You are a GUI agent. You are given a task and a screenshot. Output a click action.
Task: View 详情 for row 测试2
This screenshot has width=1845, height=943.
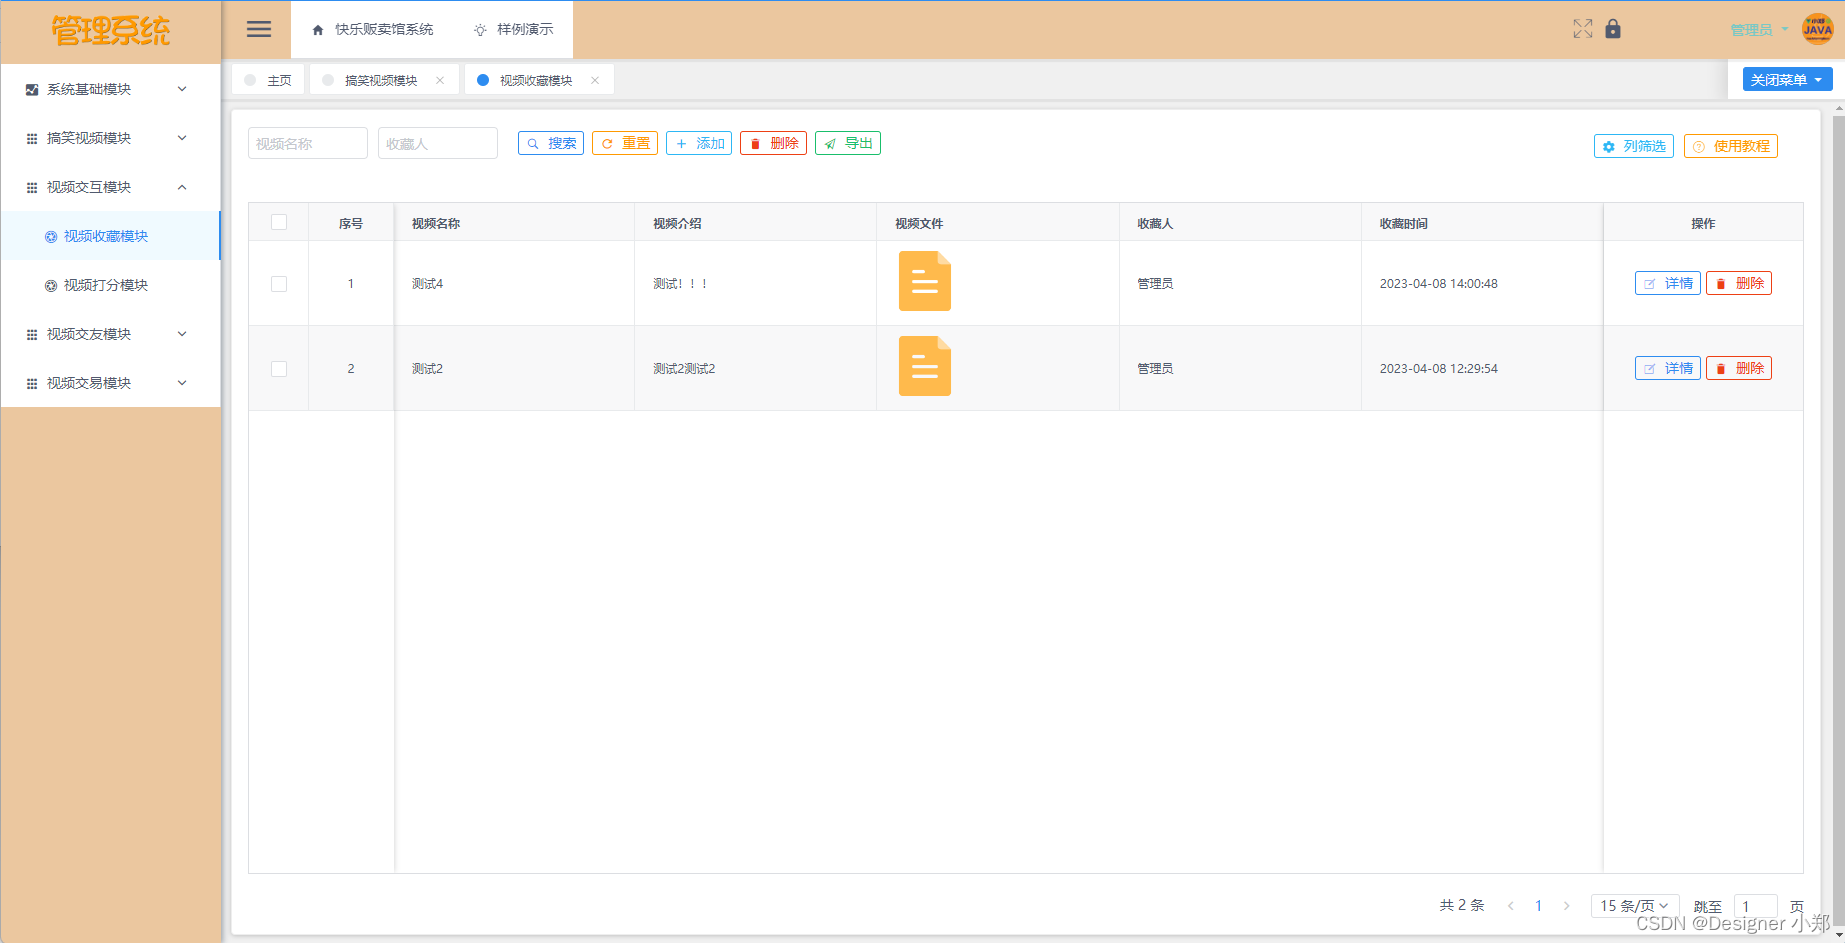pyautogui.click(x=1668, y=368)
